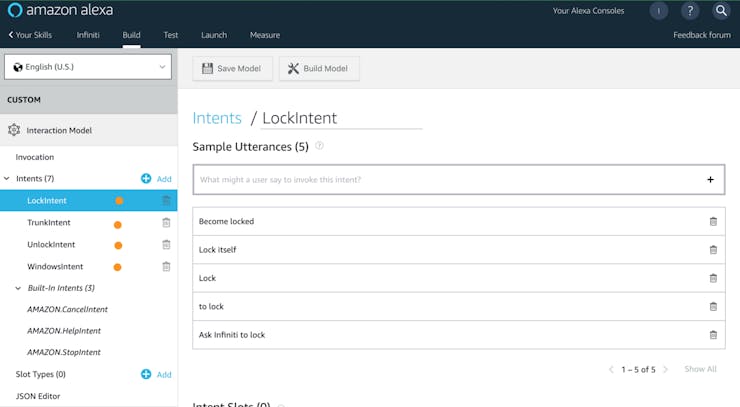
Task: Select LockIntent in the sidebar
Action: 89,201
